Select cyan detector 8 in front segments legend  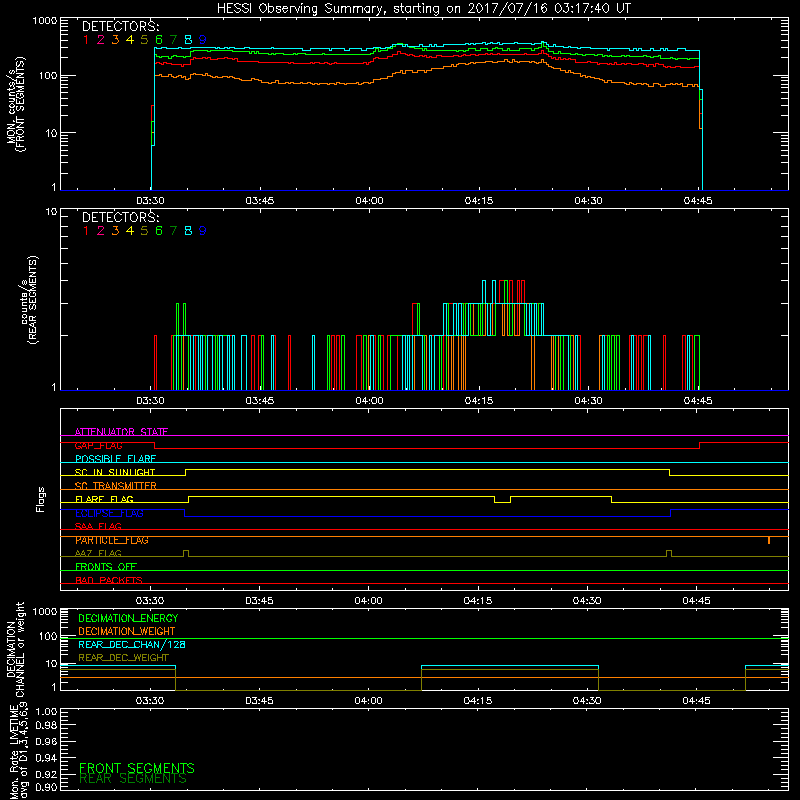[x=188, y=40]
